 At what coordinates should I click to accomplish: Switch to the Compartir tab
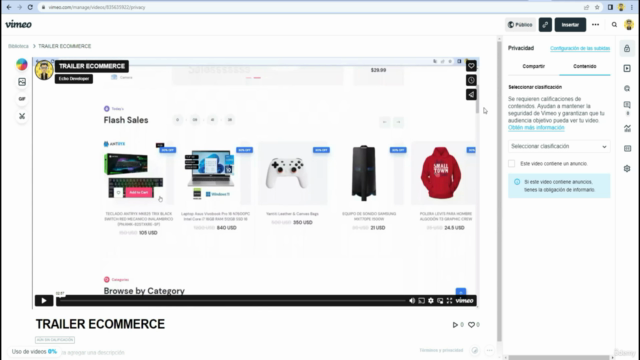pyautogui.click(x=533, y=66)
